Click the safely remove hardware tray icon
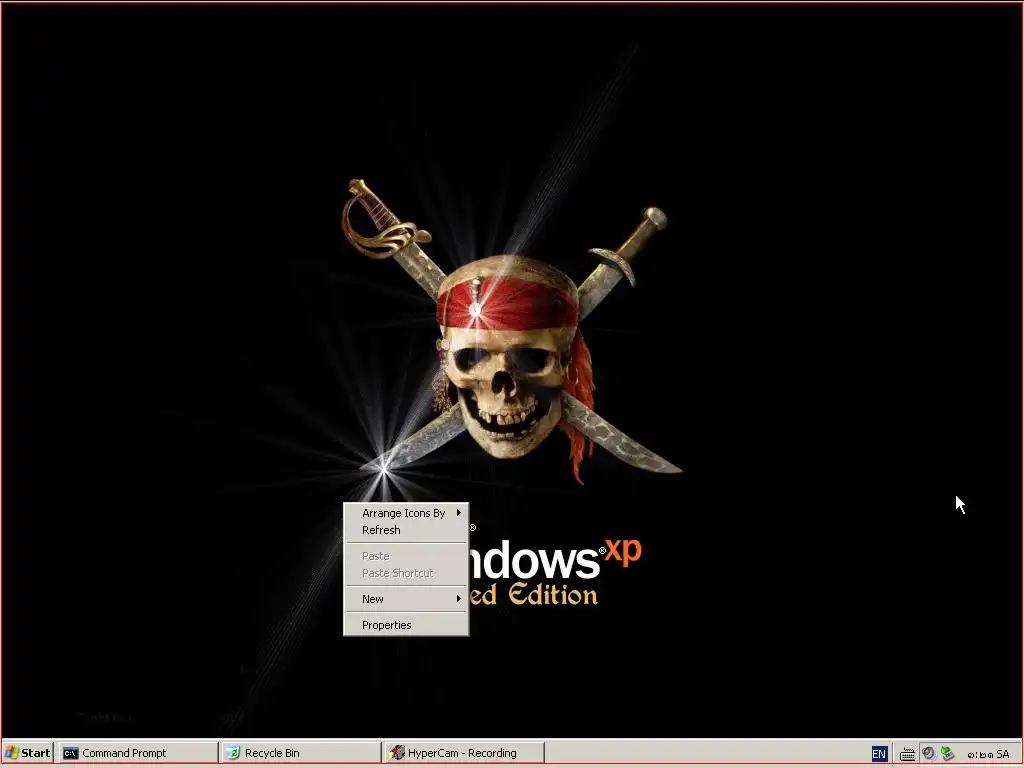 pos(947,754)
